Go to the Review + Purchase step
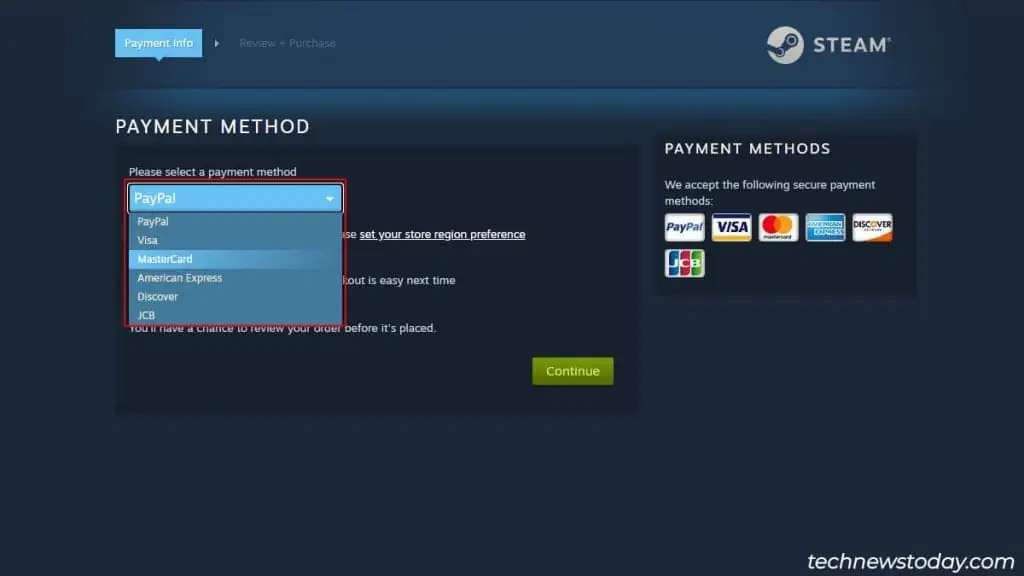The image size is (1024, 576). (x=287, y=44)
